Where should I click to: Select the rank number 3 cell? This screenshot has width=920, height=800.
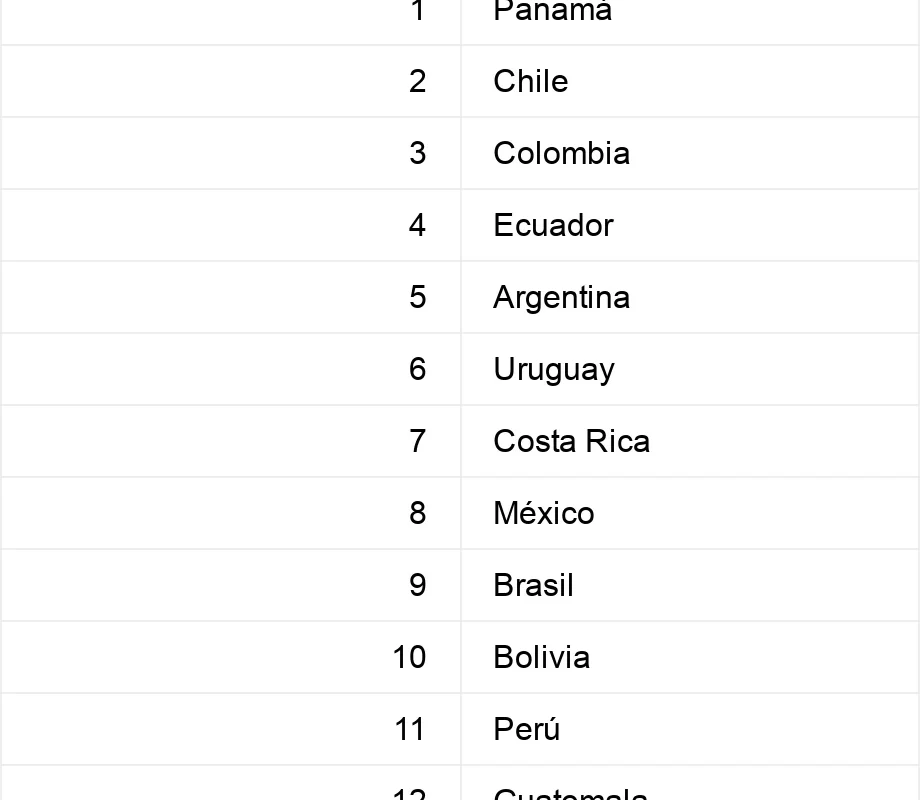tap(231, 153)
